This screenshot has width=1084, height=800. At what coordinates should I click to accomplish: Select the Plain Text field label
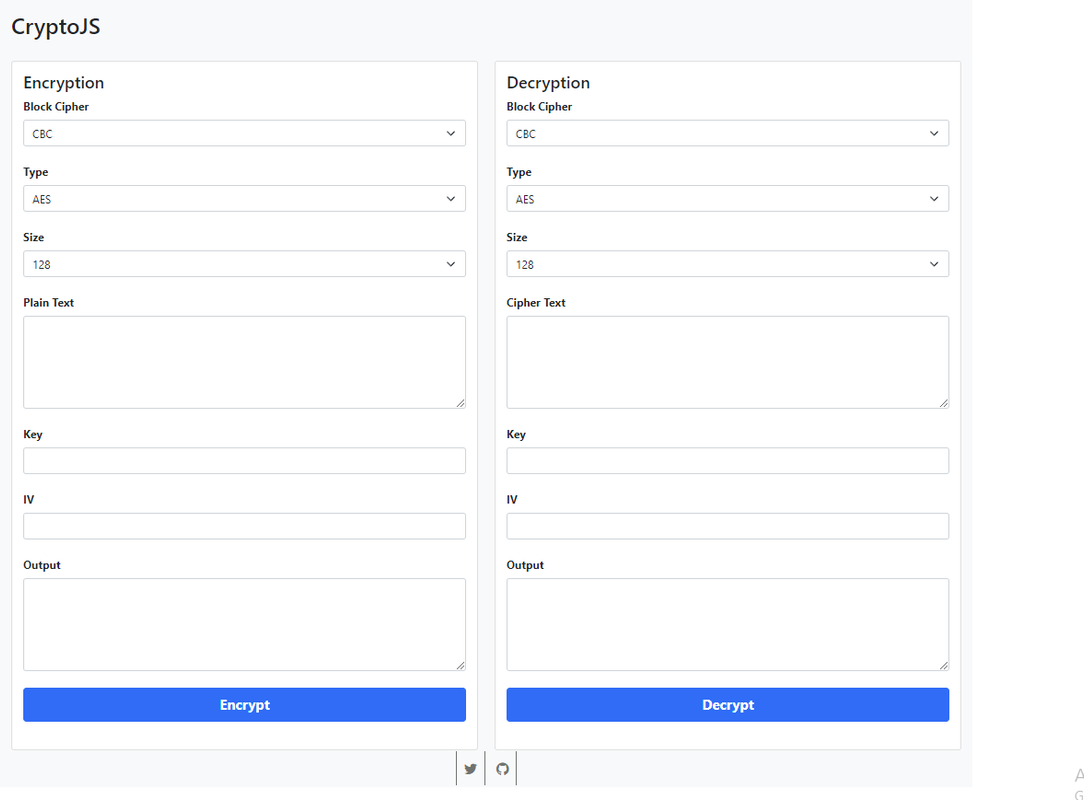pyautogui.click(x=48, y=302)
